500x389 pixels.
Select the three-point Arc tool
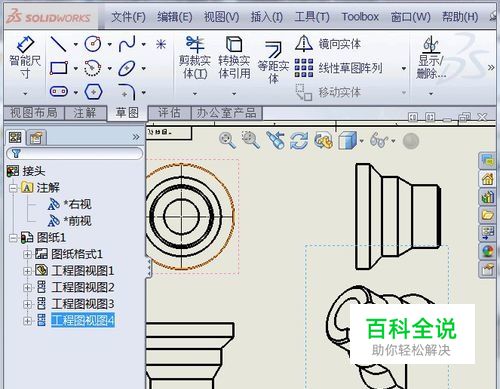click(93, 68)
